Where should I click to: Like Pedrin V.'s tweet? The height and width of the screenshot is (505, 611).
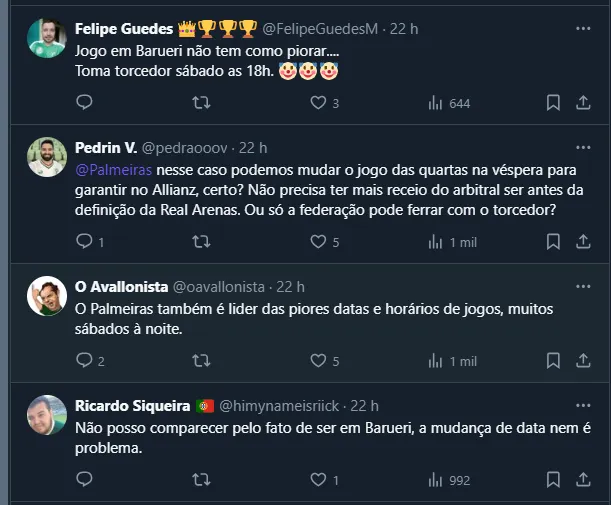[319, 241]
